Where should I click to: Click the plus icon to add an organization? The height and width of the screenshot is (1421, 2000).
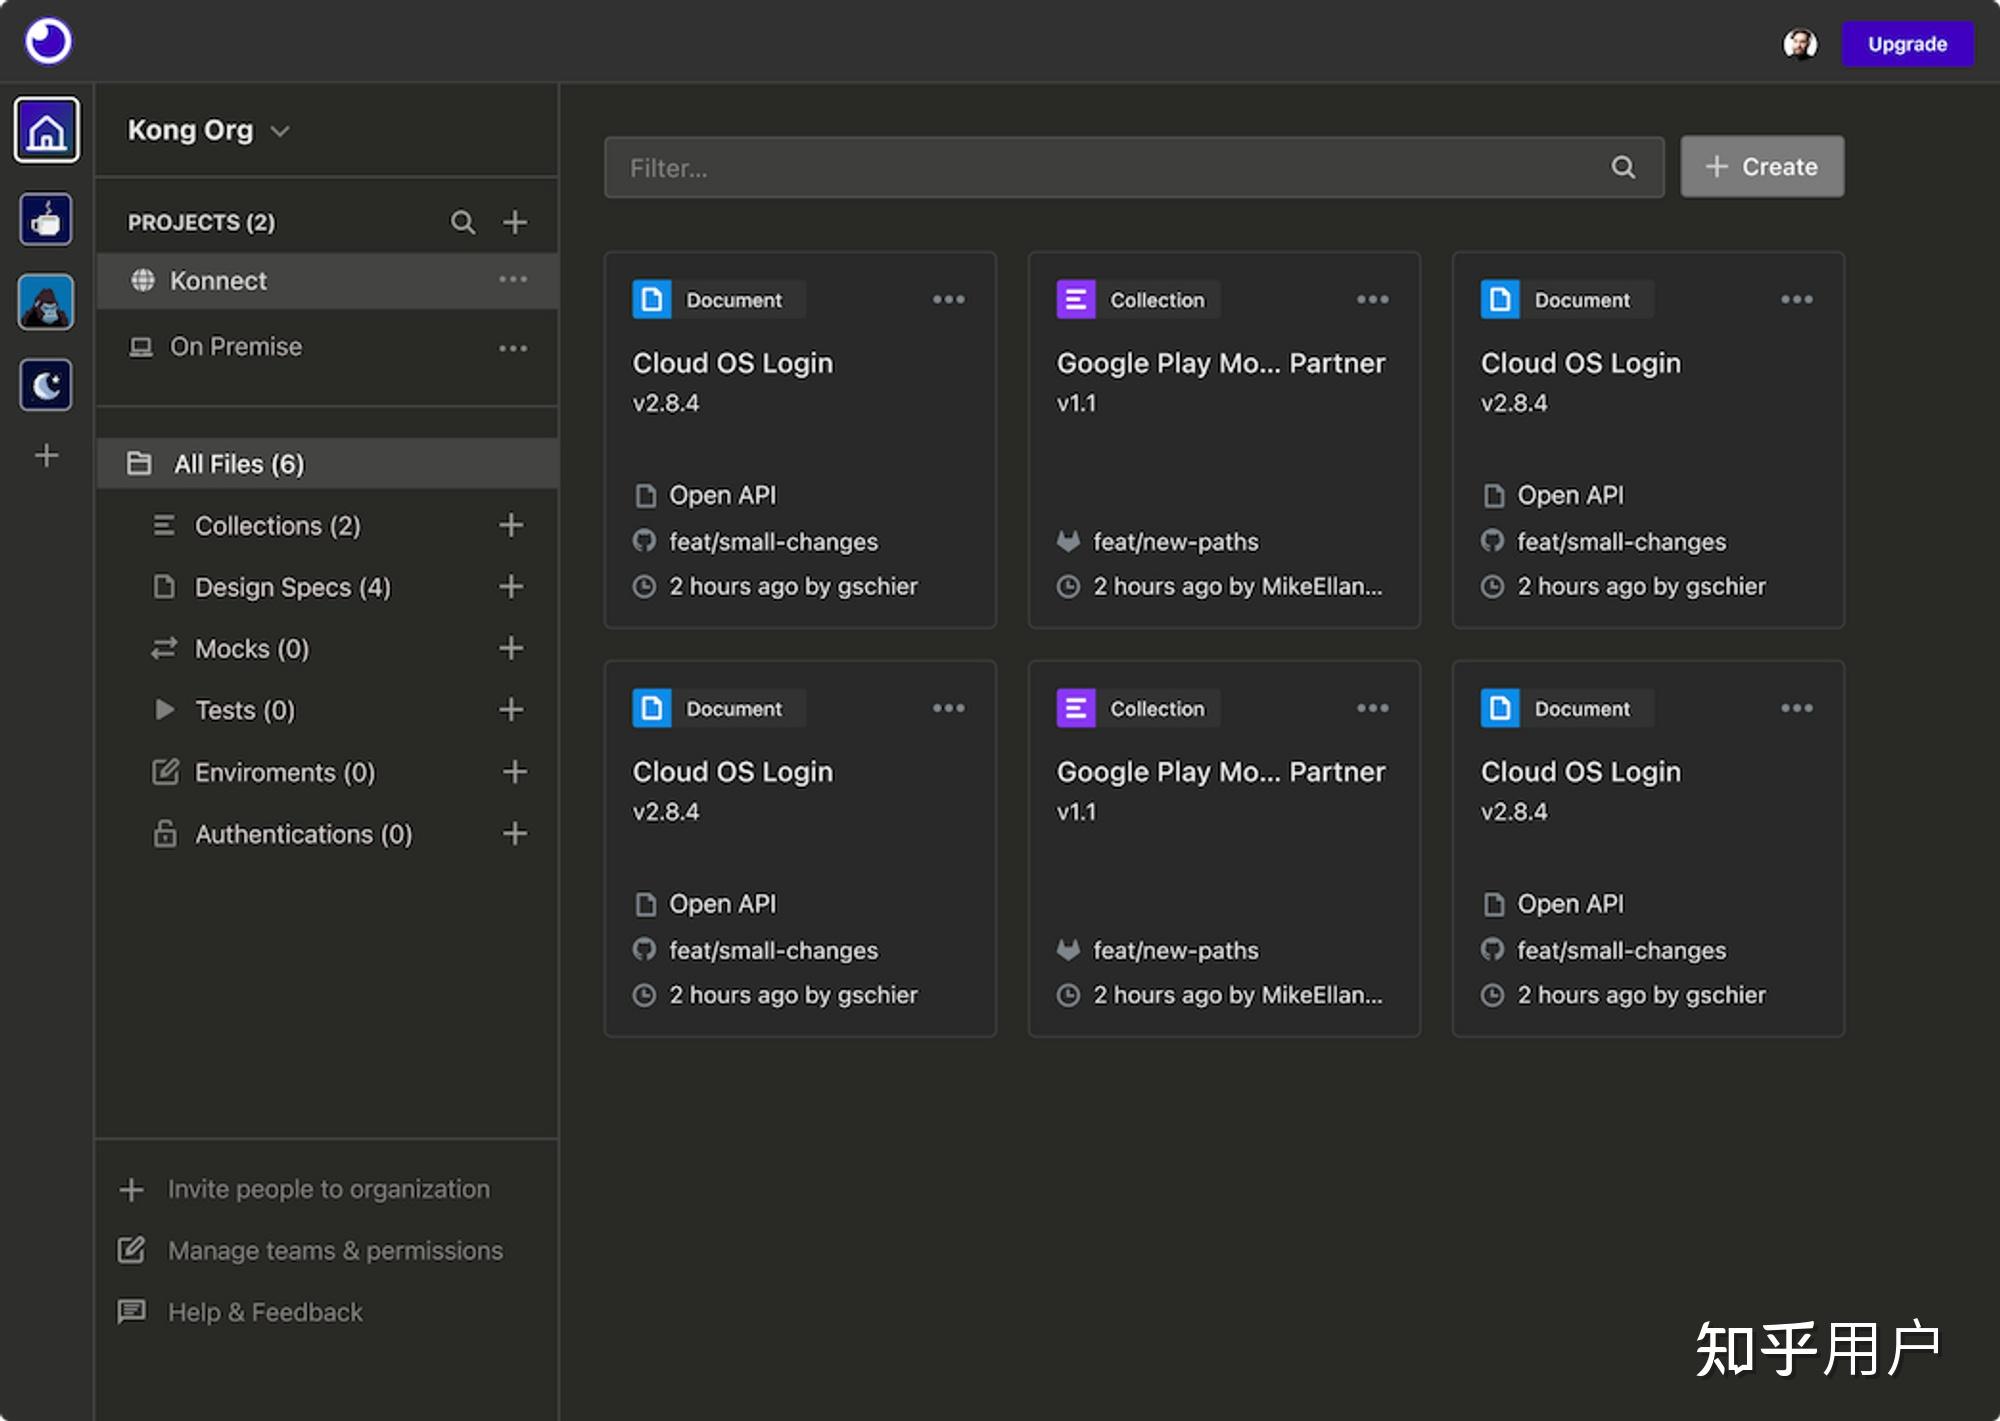46,456
